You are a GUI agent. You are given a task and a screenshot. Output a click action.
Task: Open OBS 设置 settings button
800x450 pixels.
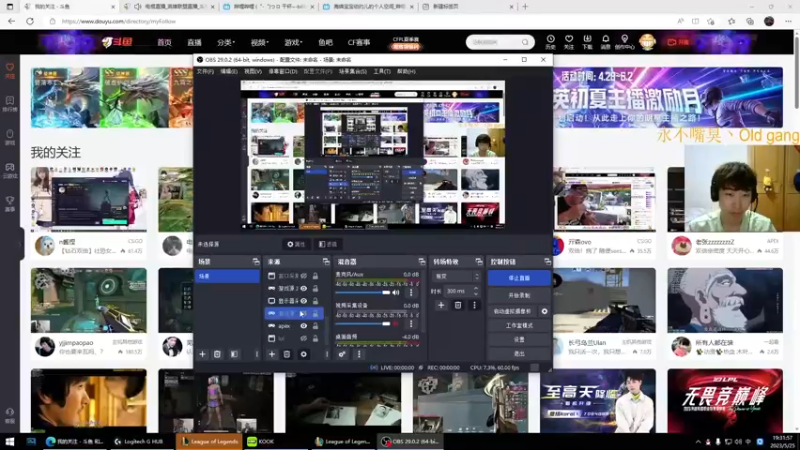tap(519, 339)
